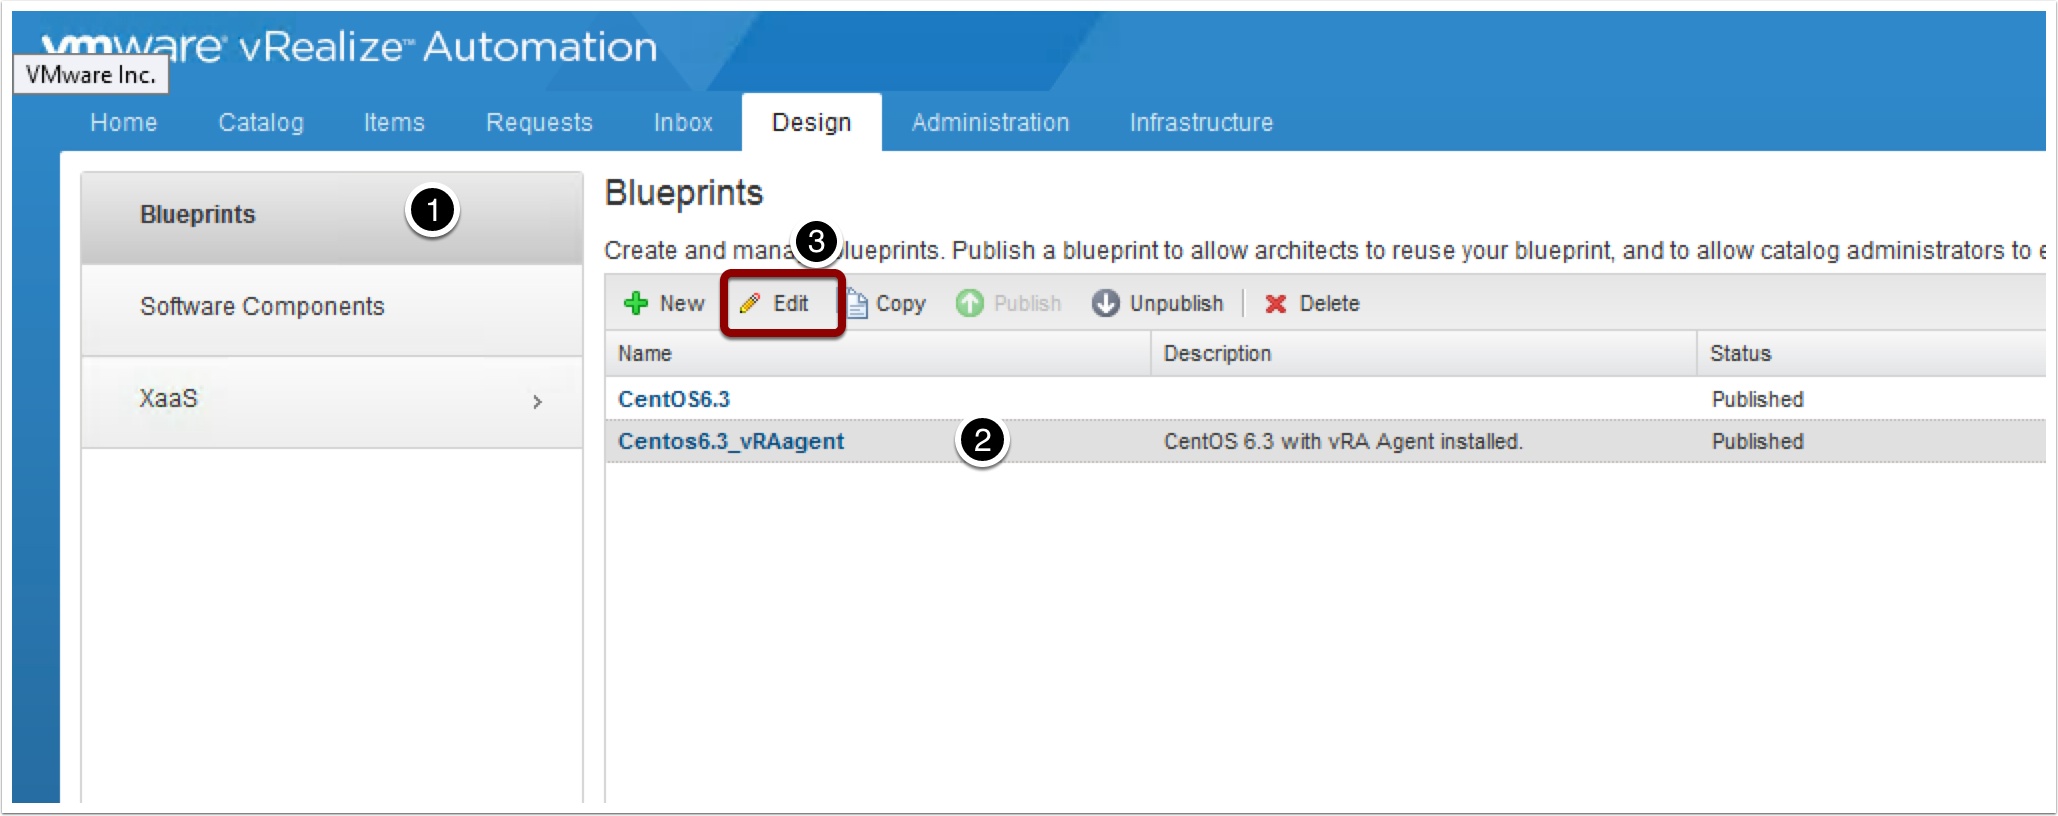Open the Centos6.3_vRAagent blueprint link
Viewport: 2058px width, 816px height.
731,441
